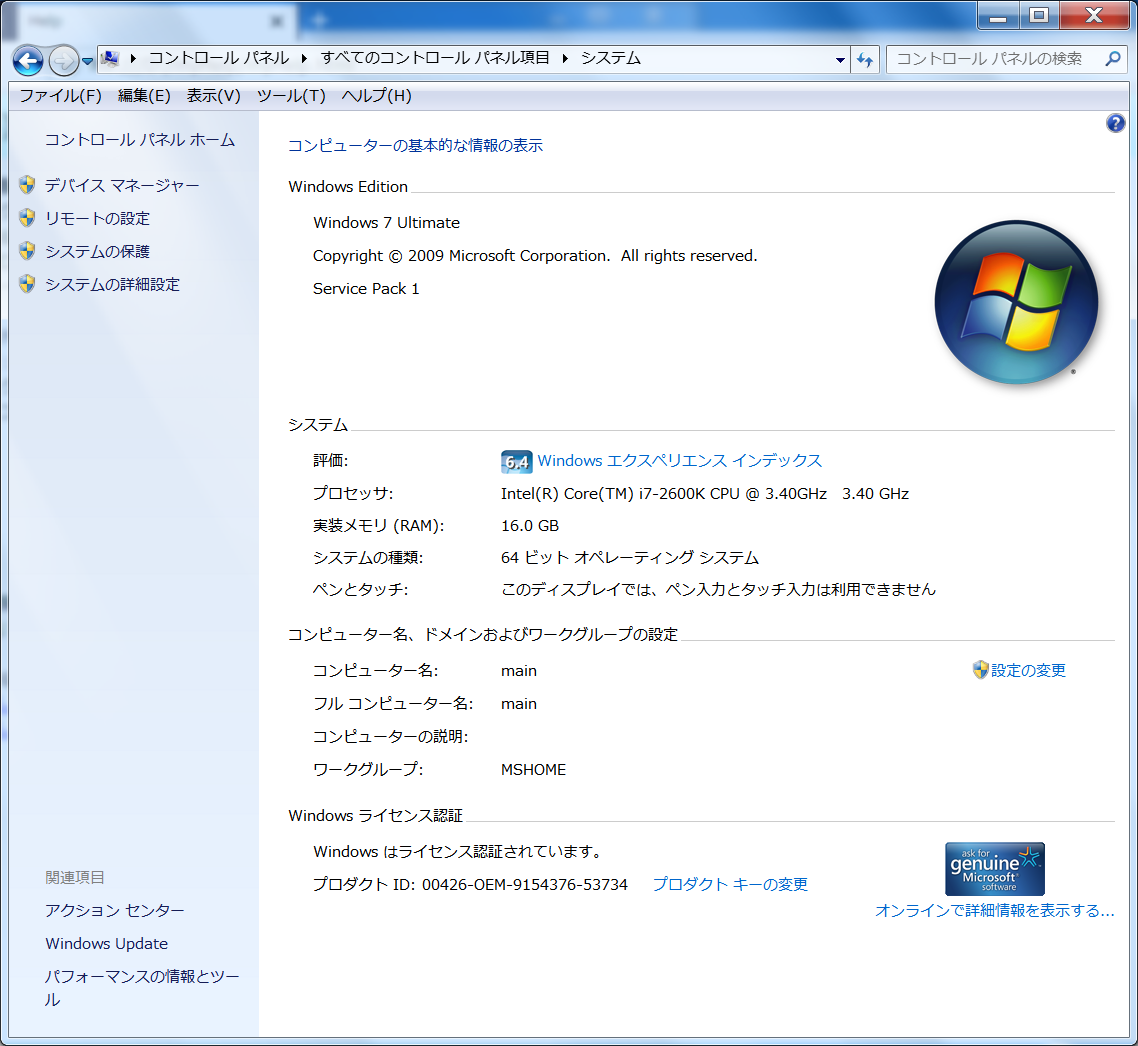Click the Refresh button beside address bar
Viewport: 1138px width, 1046px height.
point(864,60)
